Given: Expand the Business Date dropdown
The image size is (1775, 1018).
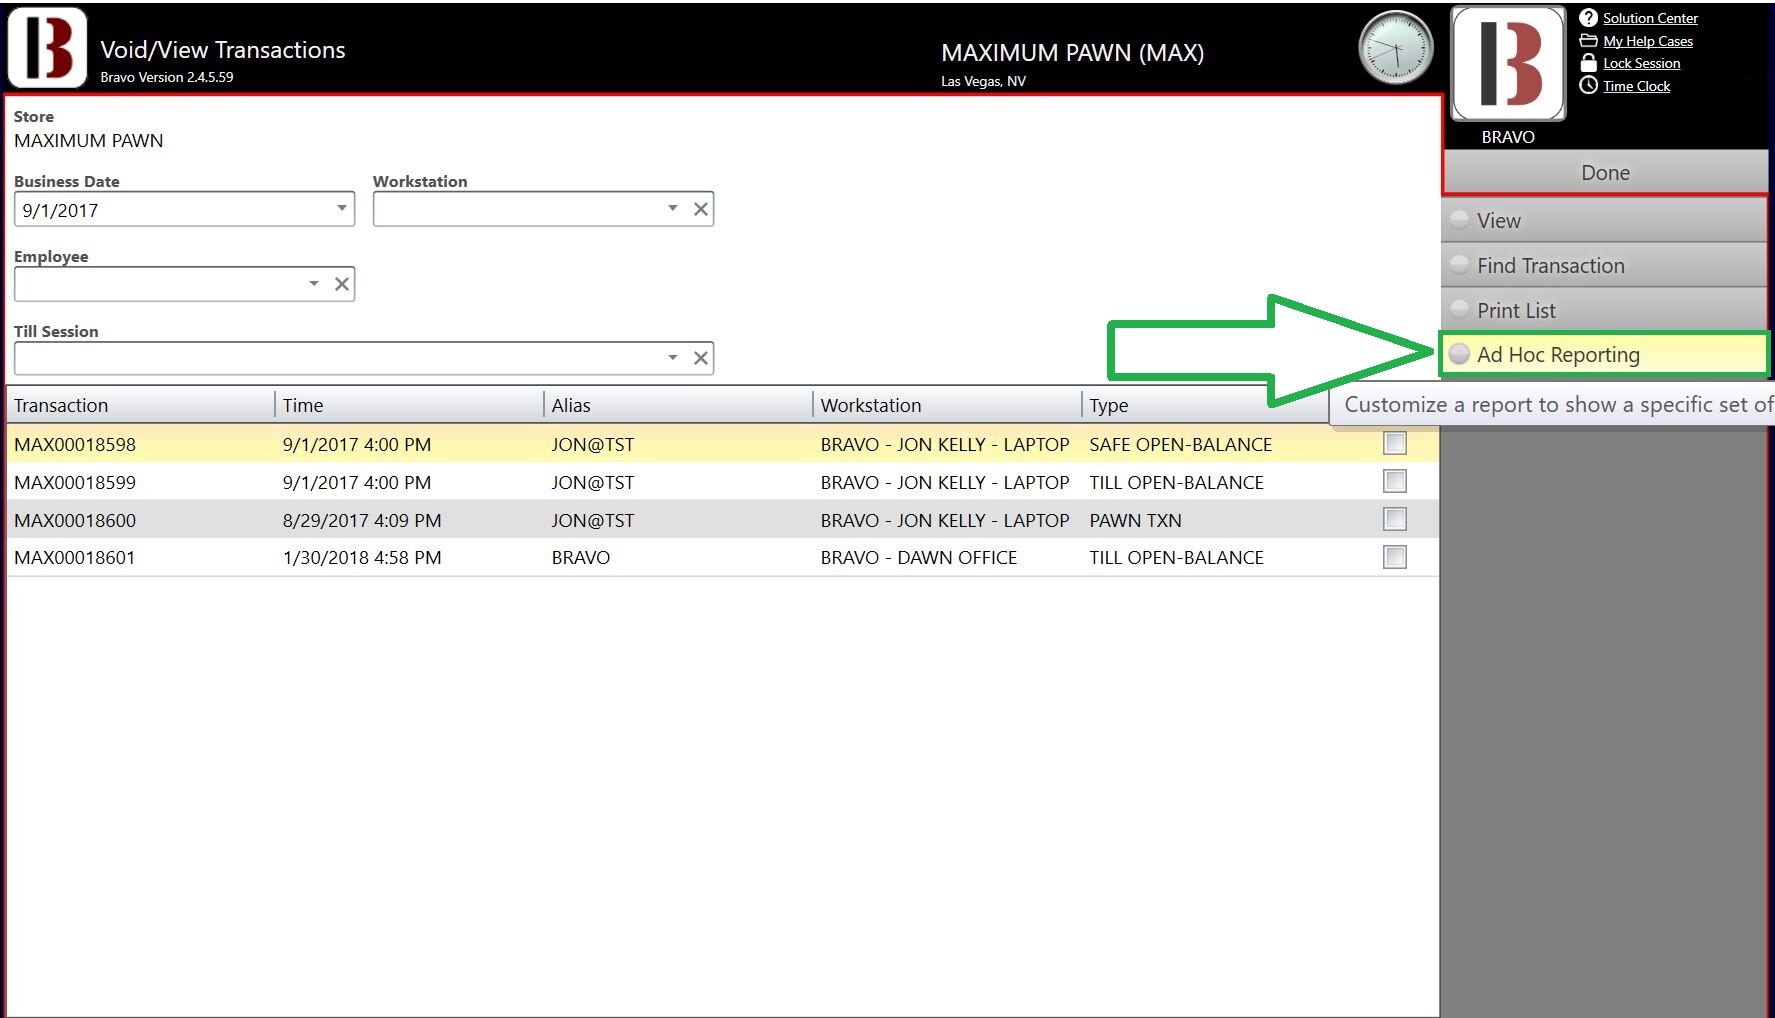Looking at the screenshot, I should coord(341,209).
